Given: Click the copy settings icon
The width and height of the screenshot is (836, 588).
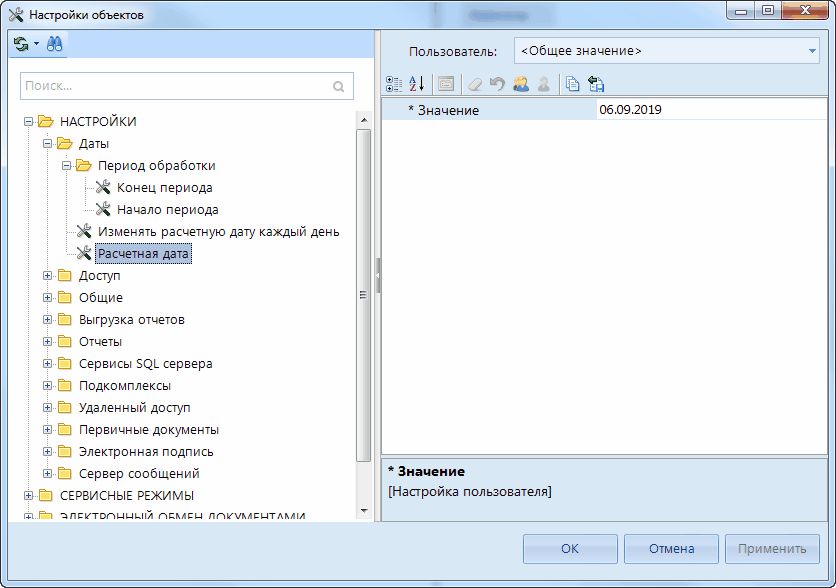Looking at the screenshot, I should pyautogui.click(x=573, y=84).
